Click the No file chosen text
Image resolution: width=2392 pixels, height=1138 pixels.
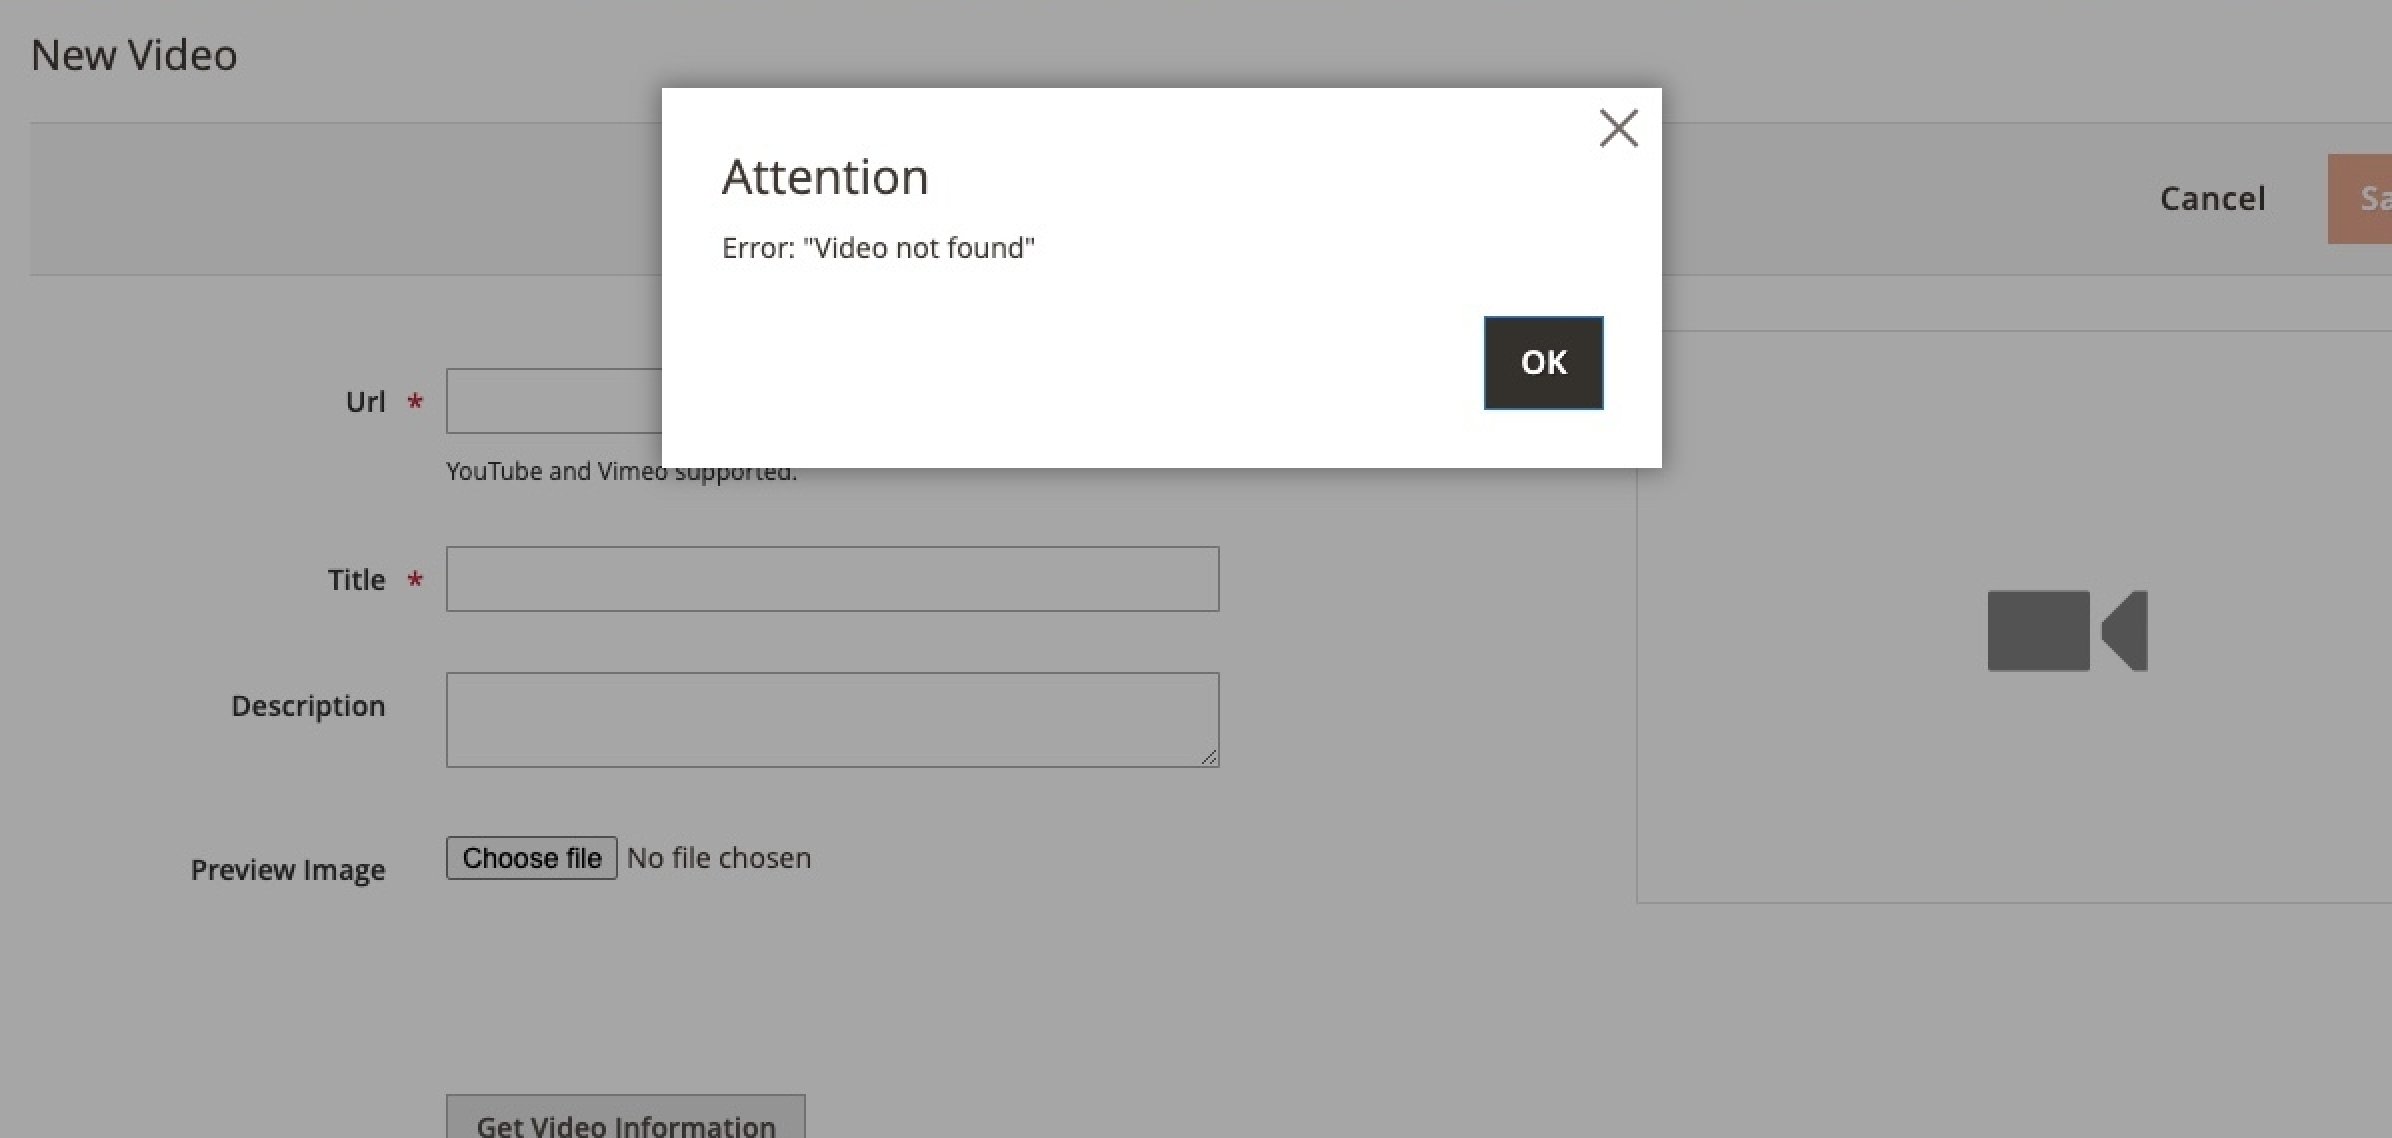tap(718, 857)
